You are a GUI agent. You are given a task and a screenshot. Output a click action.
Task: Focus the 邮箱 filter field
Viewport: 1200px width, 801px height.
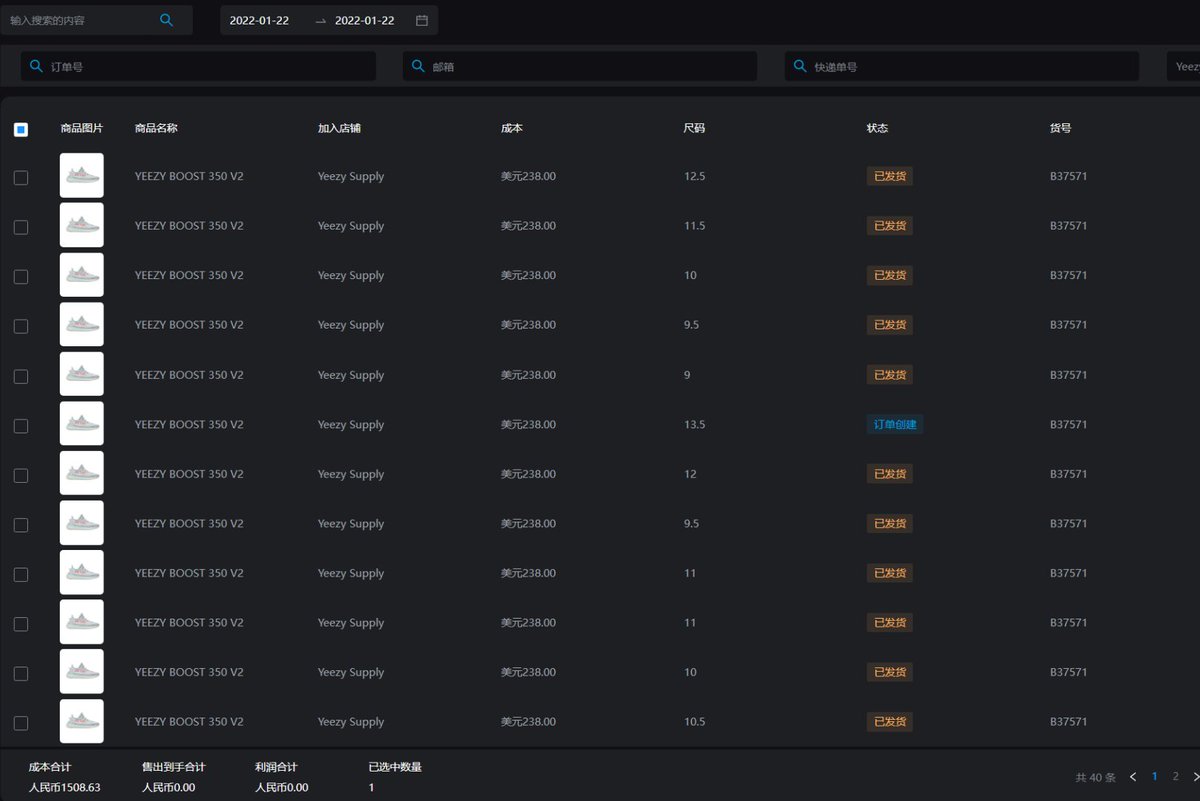(580, 66)
